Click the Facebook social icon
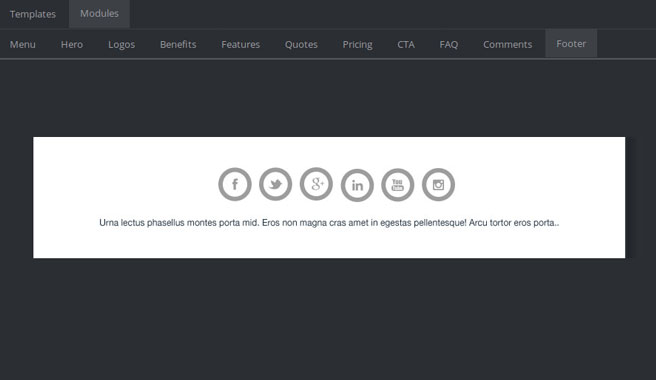 coord(235,184)
